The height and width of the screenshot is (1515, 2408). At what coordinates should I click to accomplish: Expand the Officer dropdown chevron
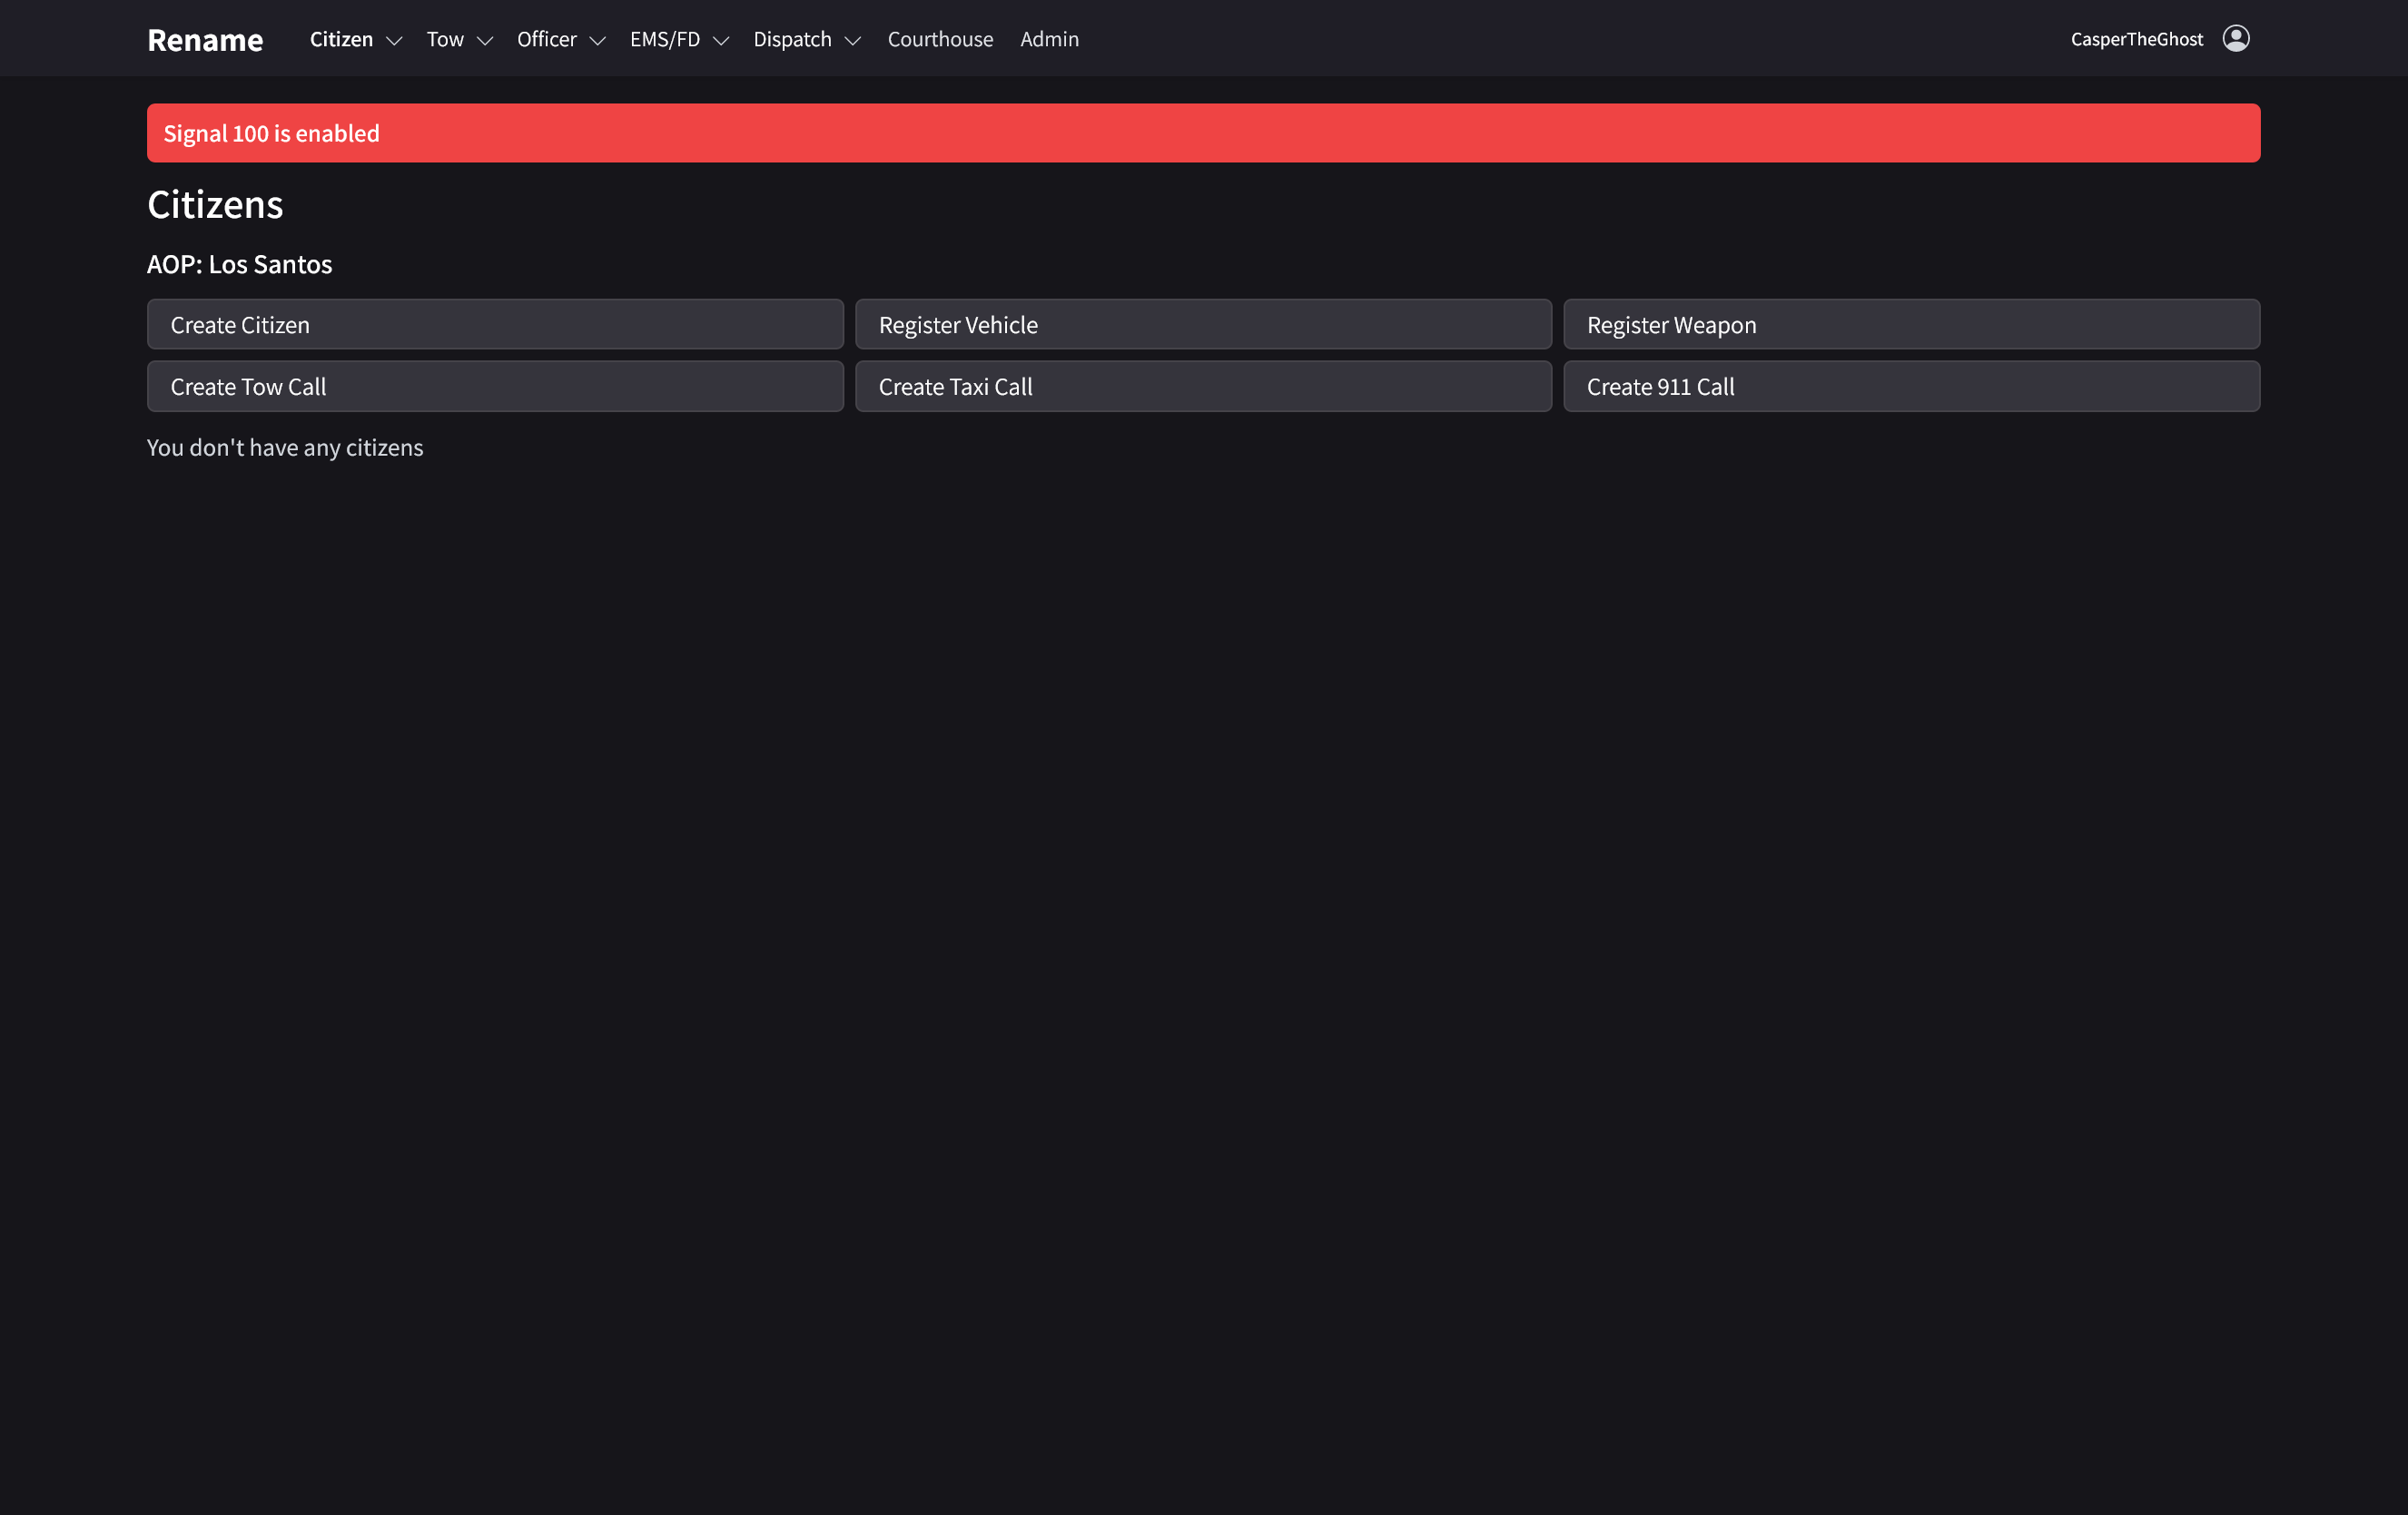[x=598, y=40]
